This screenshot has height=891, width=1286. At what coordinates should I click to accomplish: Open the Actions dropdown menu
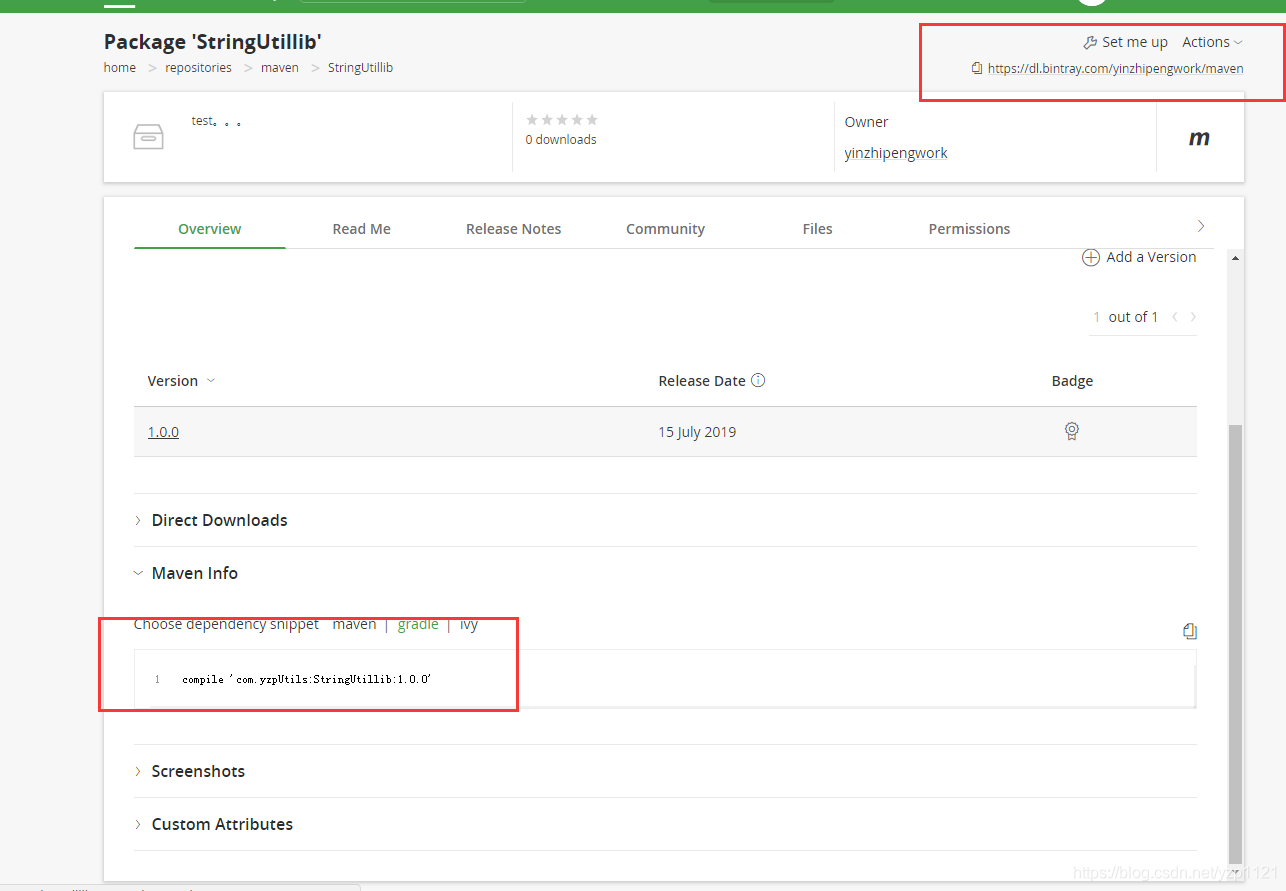[1212, 42]
